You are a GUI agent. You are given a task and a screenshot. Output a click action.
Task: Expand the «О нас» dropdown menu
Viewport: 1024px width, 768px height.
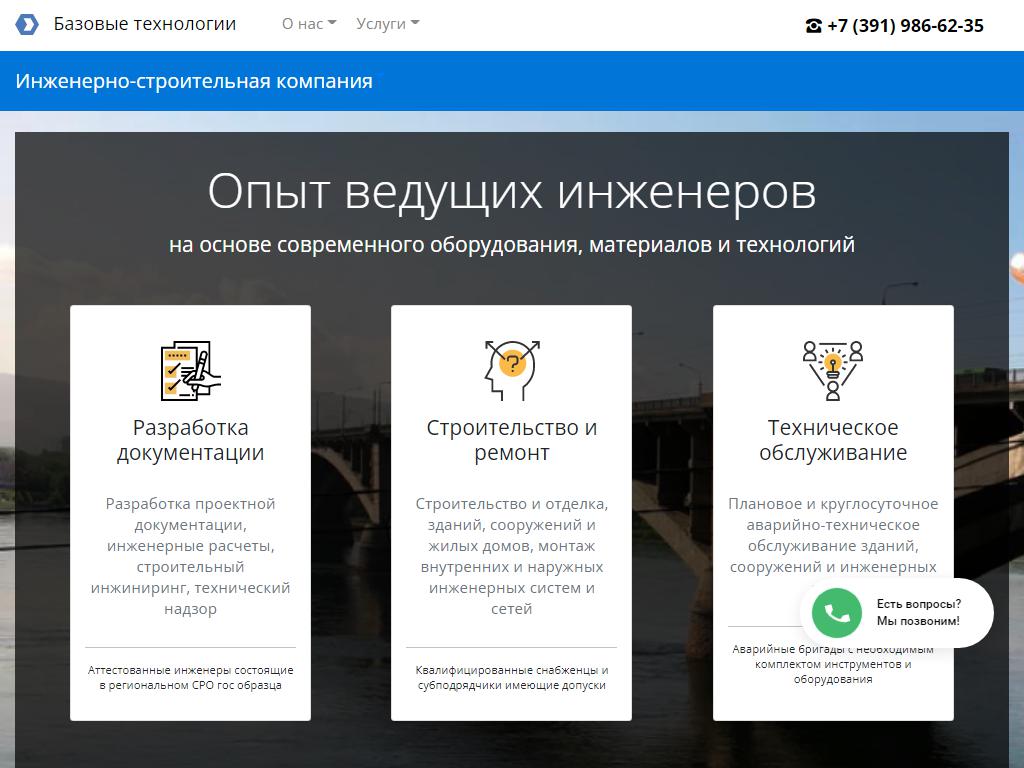tap(309, 24)
